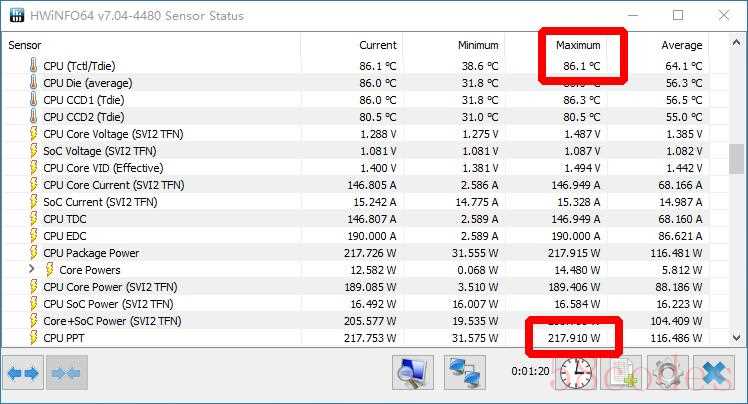Select the CPU Core Voltage (SVI2 TFN) label
748x404 pixels.
click(113, 134)
